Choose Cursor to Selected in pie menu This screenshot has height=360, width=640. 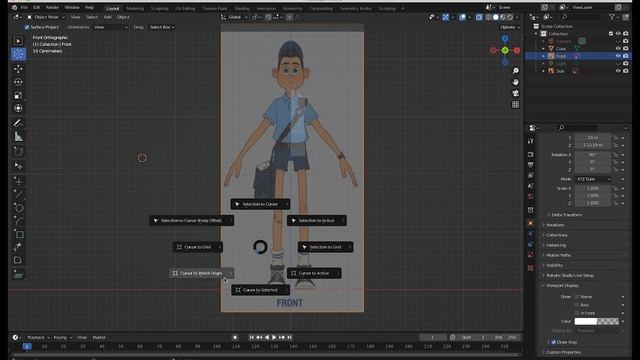click(x=260, y=290)
